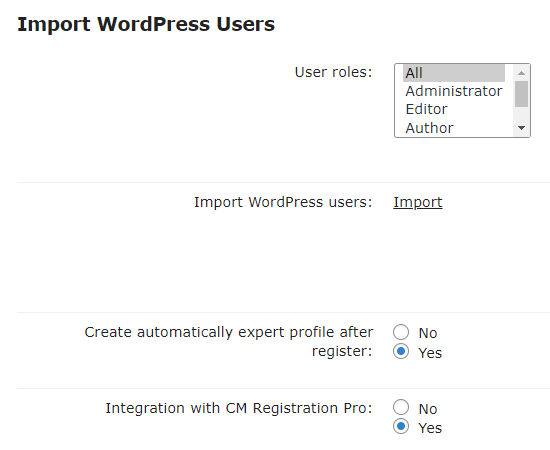Select 'All' in the User roles list
Screen dimensions: 550x450
click(x=454, y=73)
